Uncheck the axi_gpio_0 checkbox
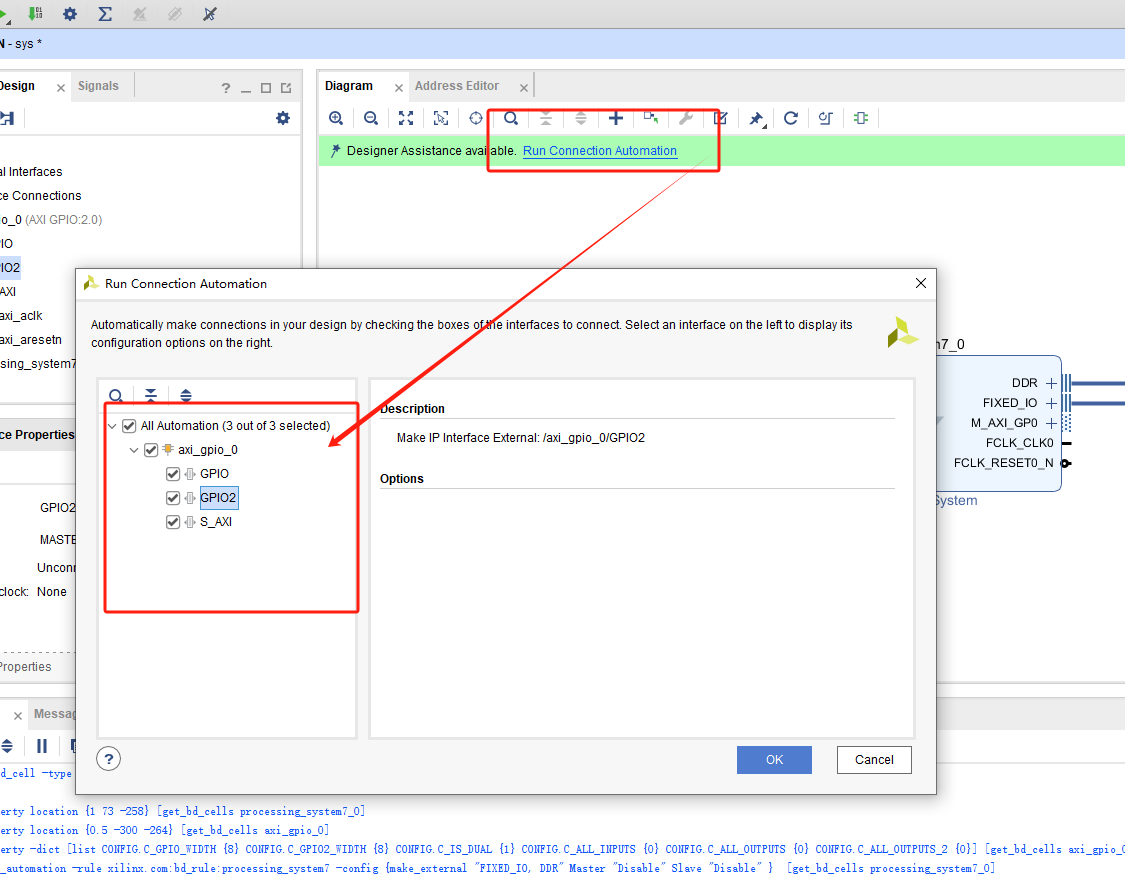This screenshot has height=877, width=1125. click(x=151, y=450)
